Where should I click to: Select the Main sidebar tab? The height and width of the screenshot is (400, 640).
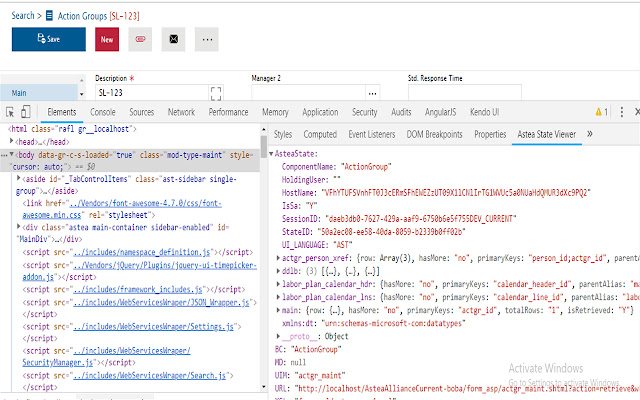[39, 93]
